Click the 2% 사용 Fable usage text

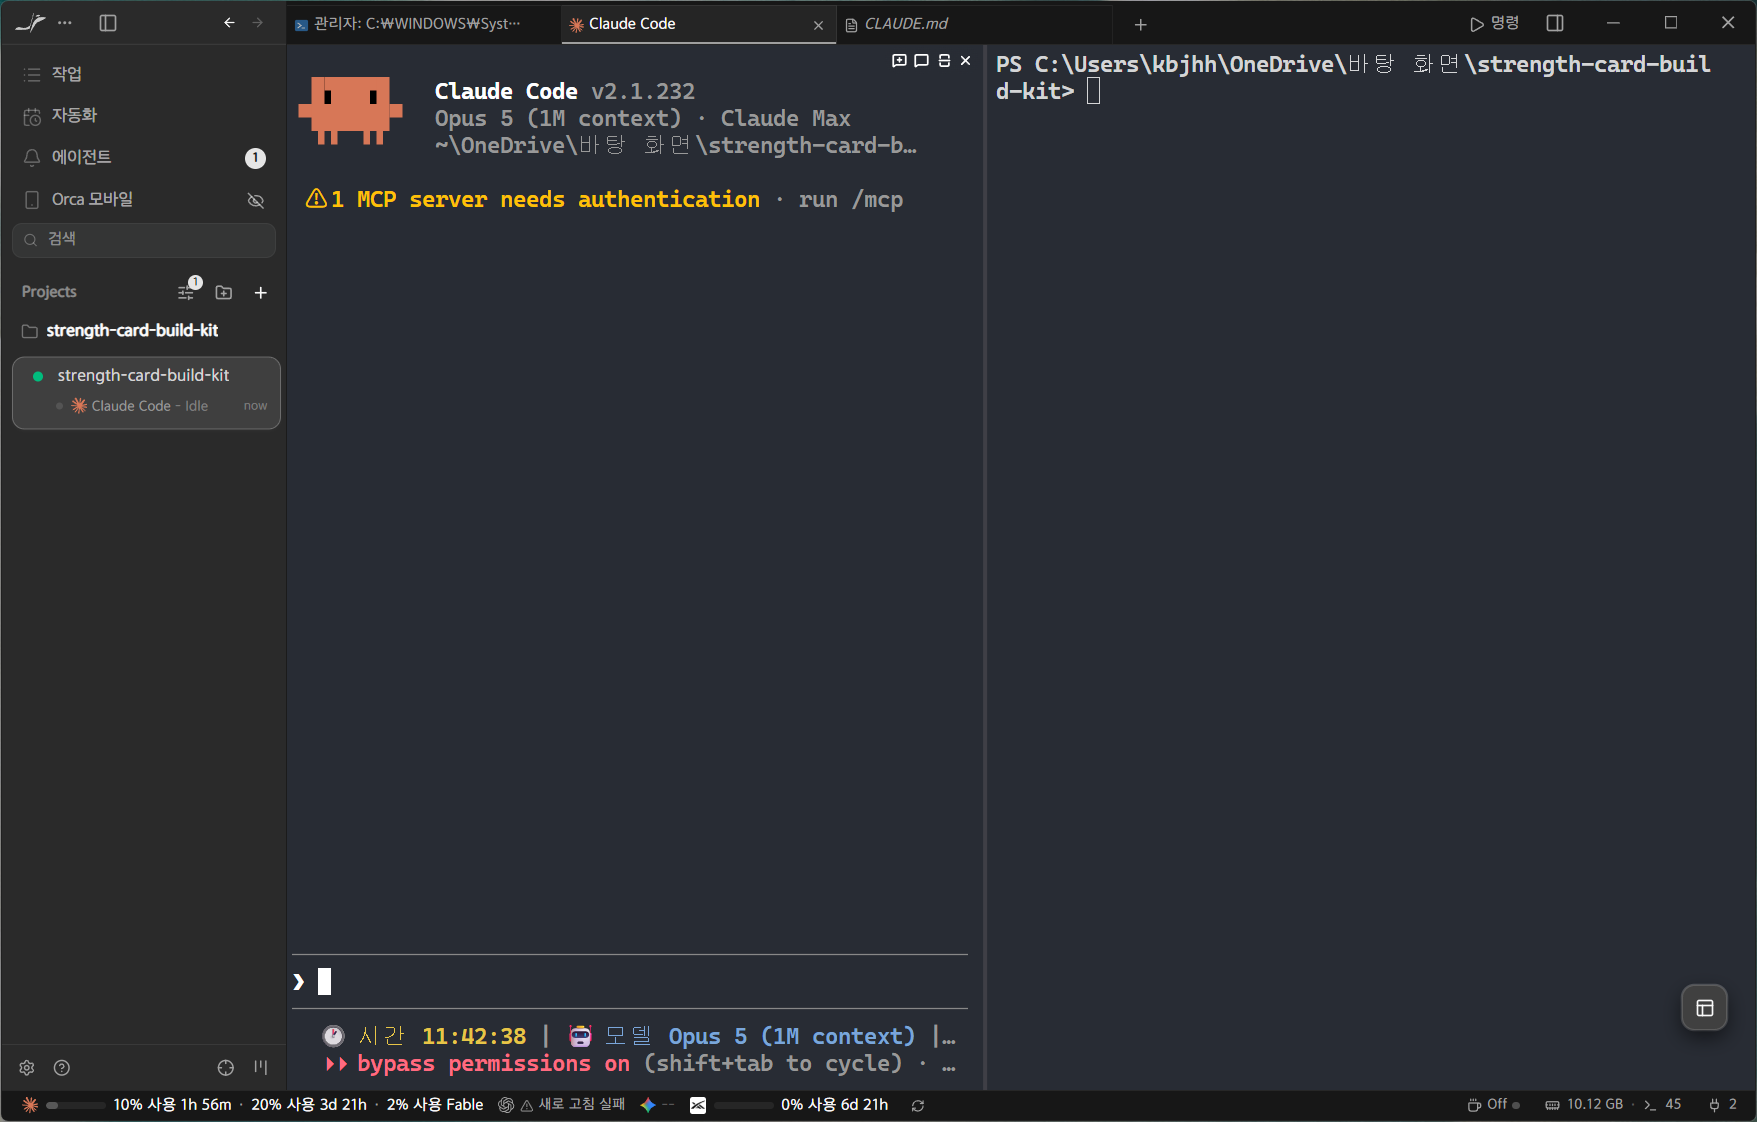point(435,1105)
